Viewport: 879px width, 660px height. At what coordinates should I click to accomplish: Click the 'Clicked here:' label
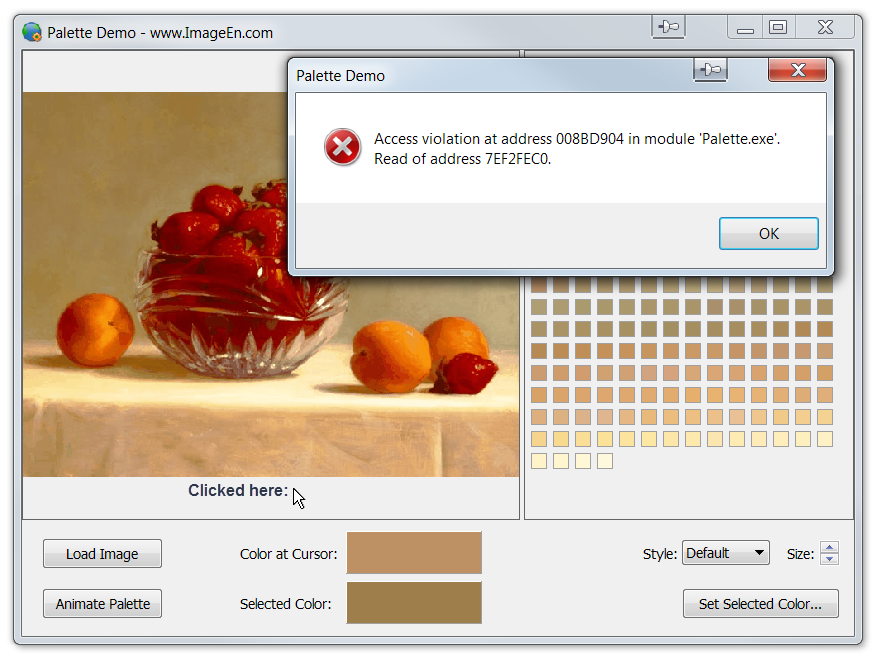238,491
